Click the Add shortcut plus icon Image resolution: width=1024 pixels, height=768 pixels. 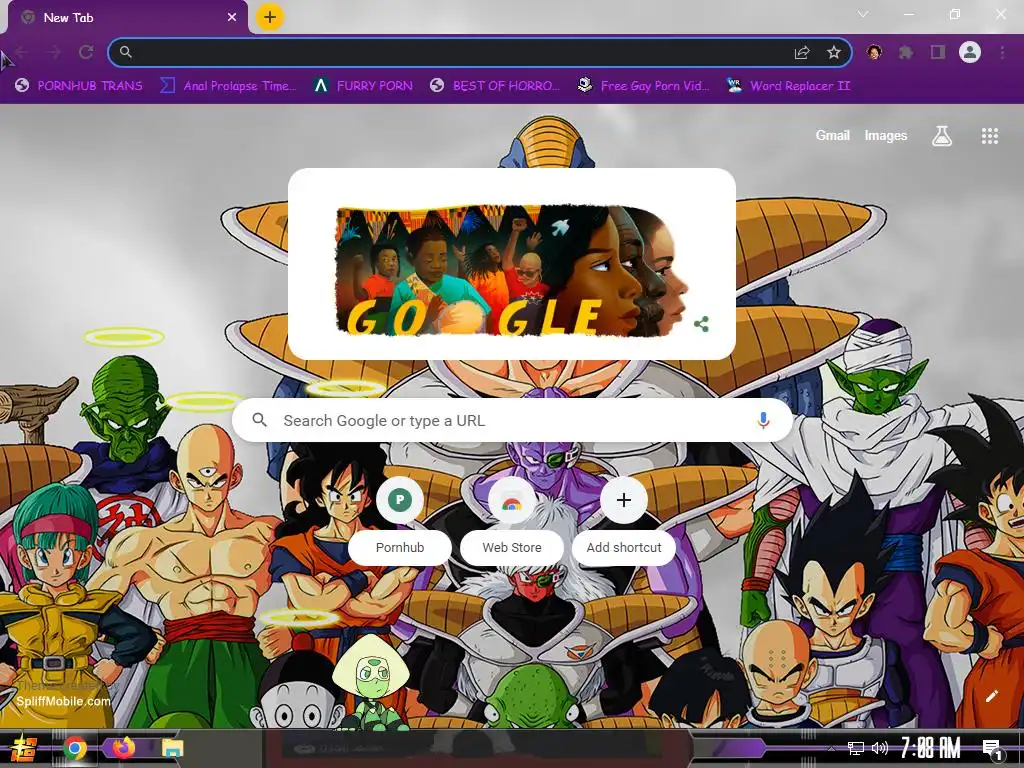[x=624, y=500]
